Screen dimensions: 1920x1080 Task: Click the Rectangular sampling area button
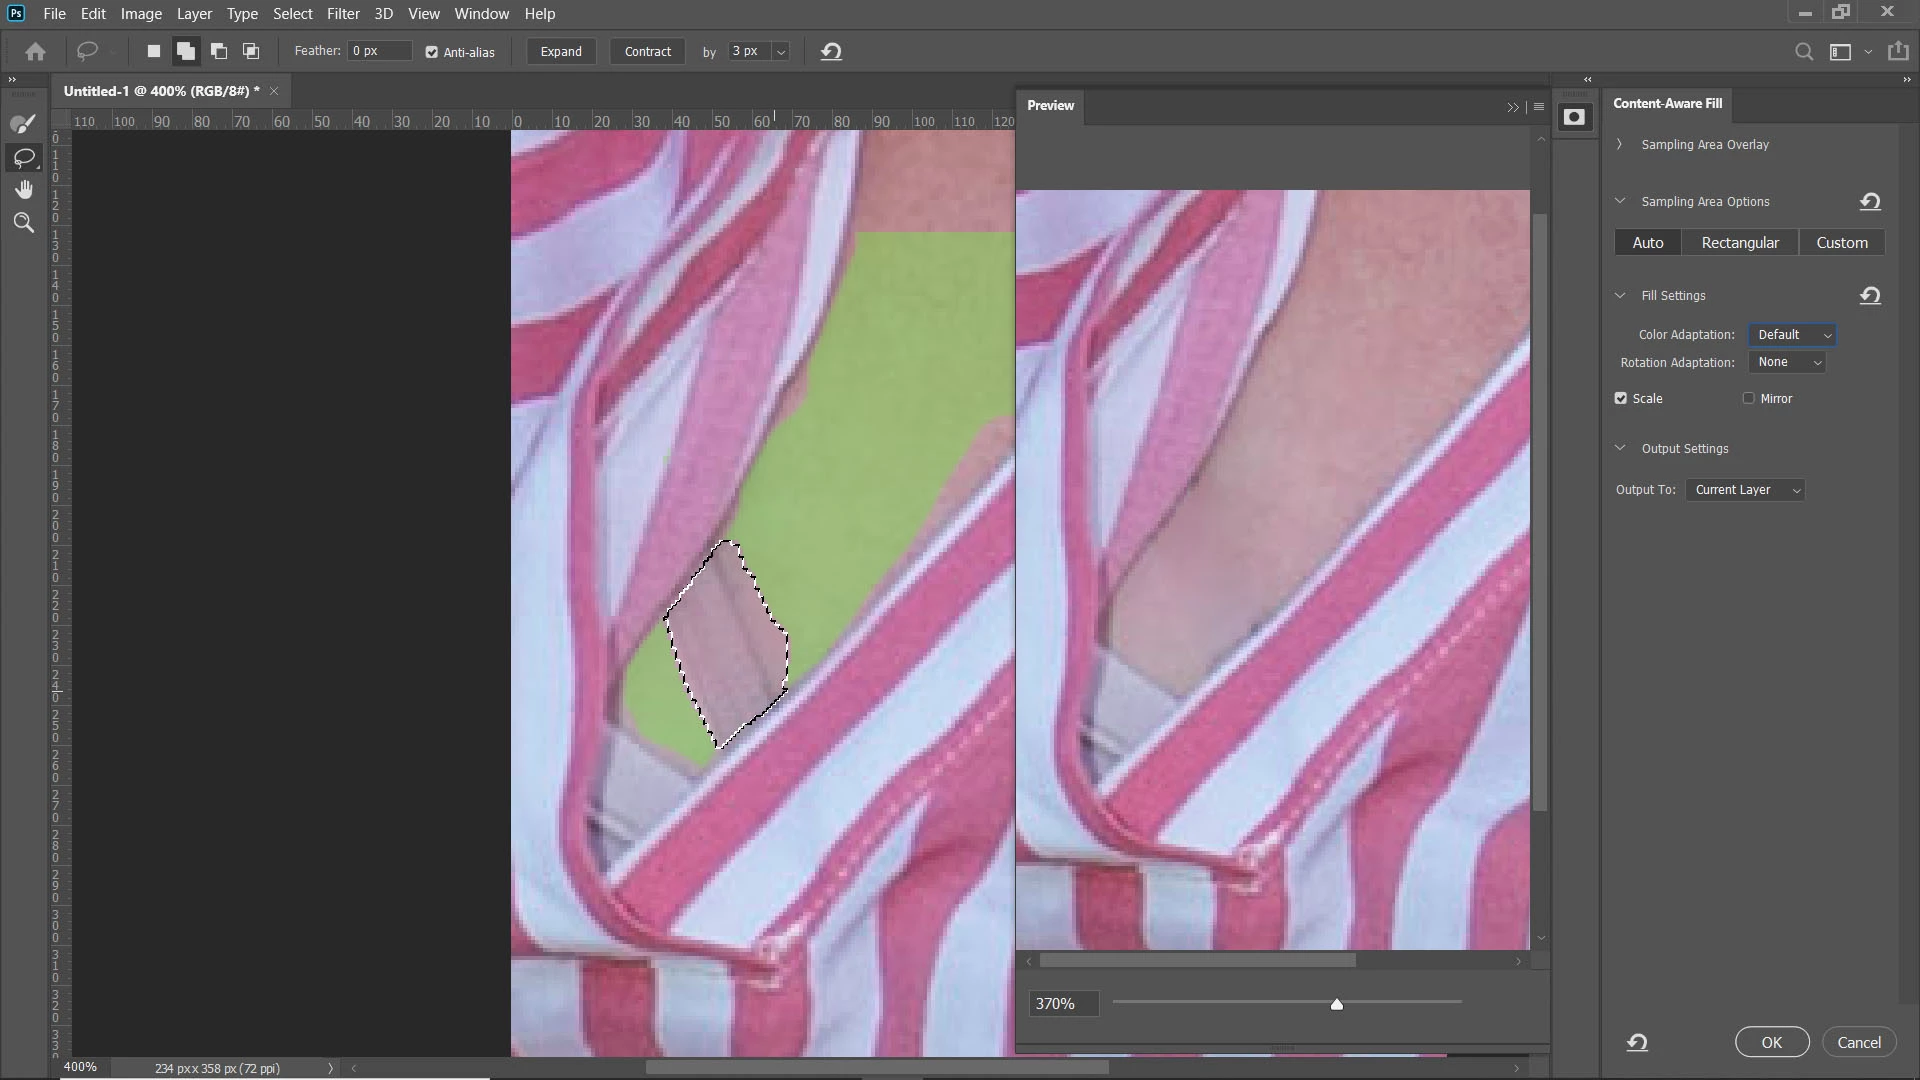pyautogui.click(x=1740, y=243)
